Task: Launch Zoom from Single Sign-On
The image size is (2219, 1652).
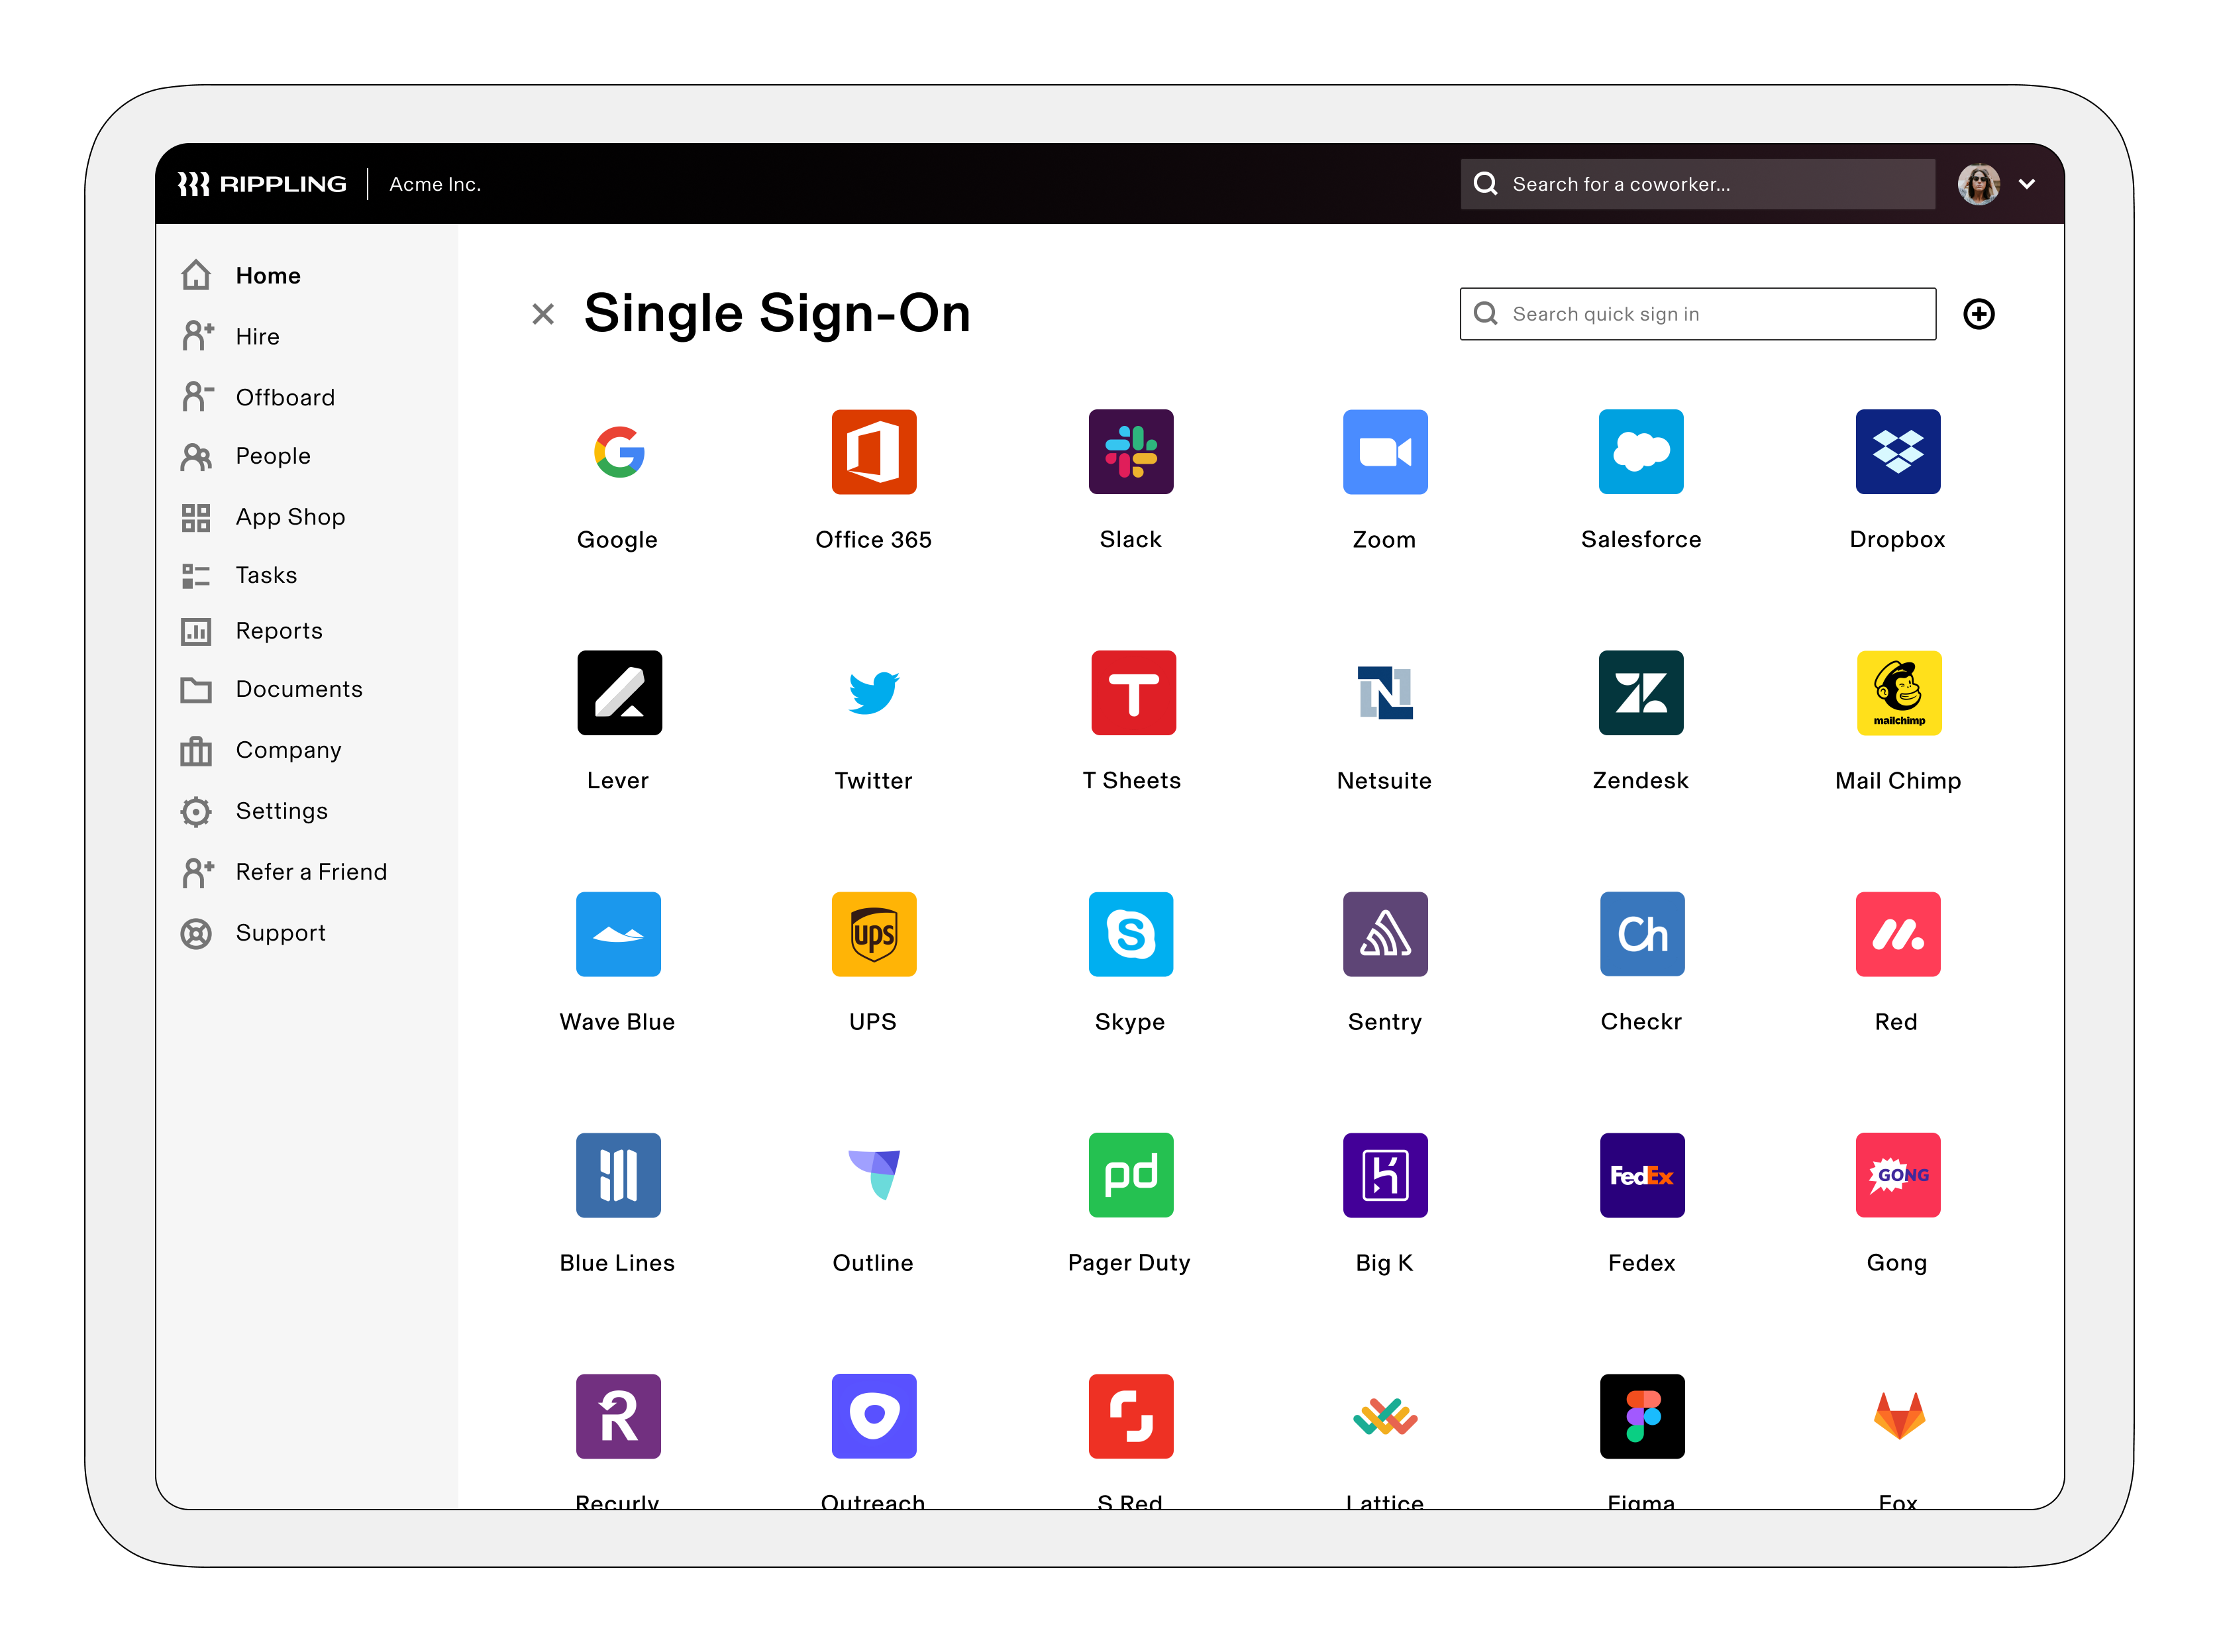Action: click(x=1384, y=452)
